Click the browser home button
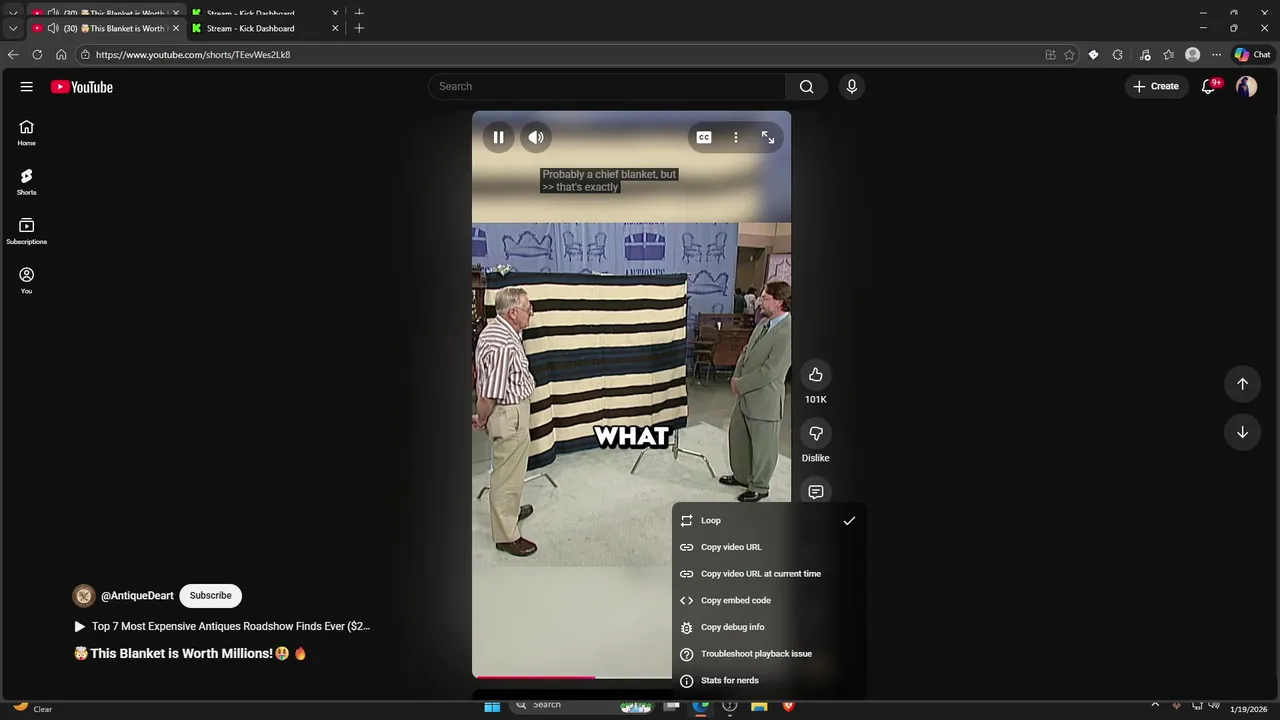Viewport: 1280px width, 720px height. coord(61,55)
